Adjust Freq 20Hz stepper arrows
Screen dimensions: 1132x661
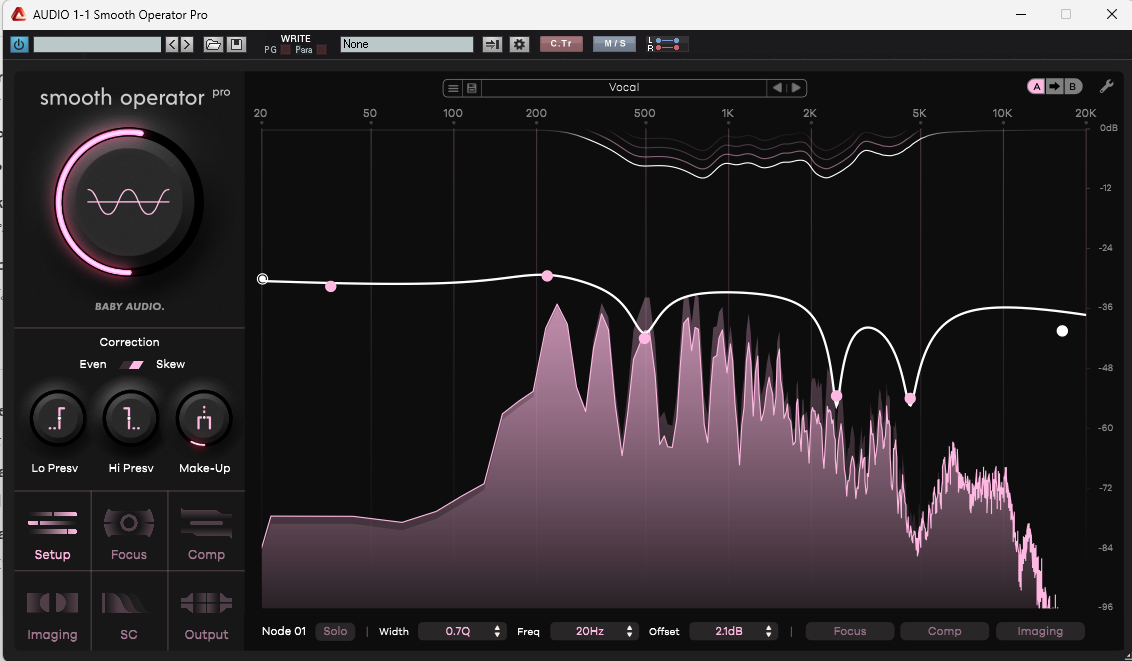click(630, 631)
